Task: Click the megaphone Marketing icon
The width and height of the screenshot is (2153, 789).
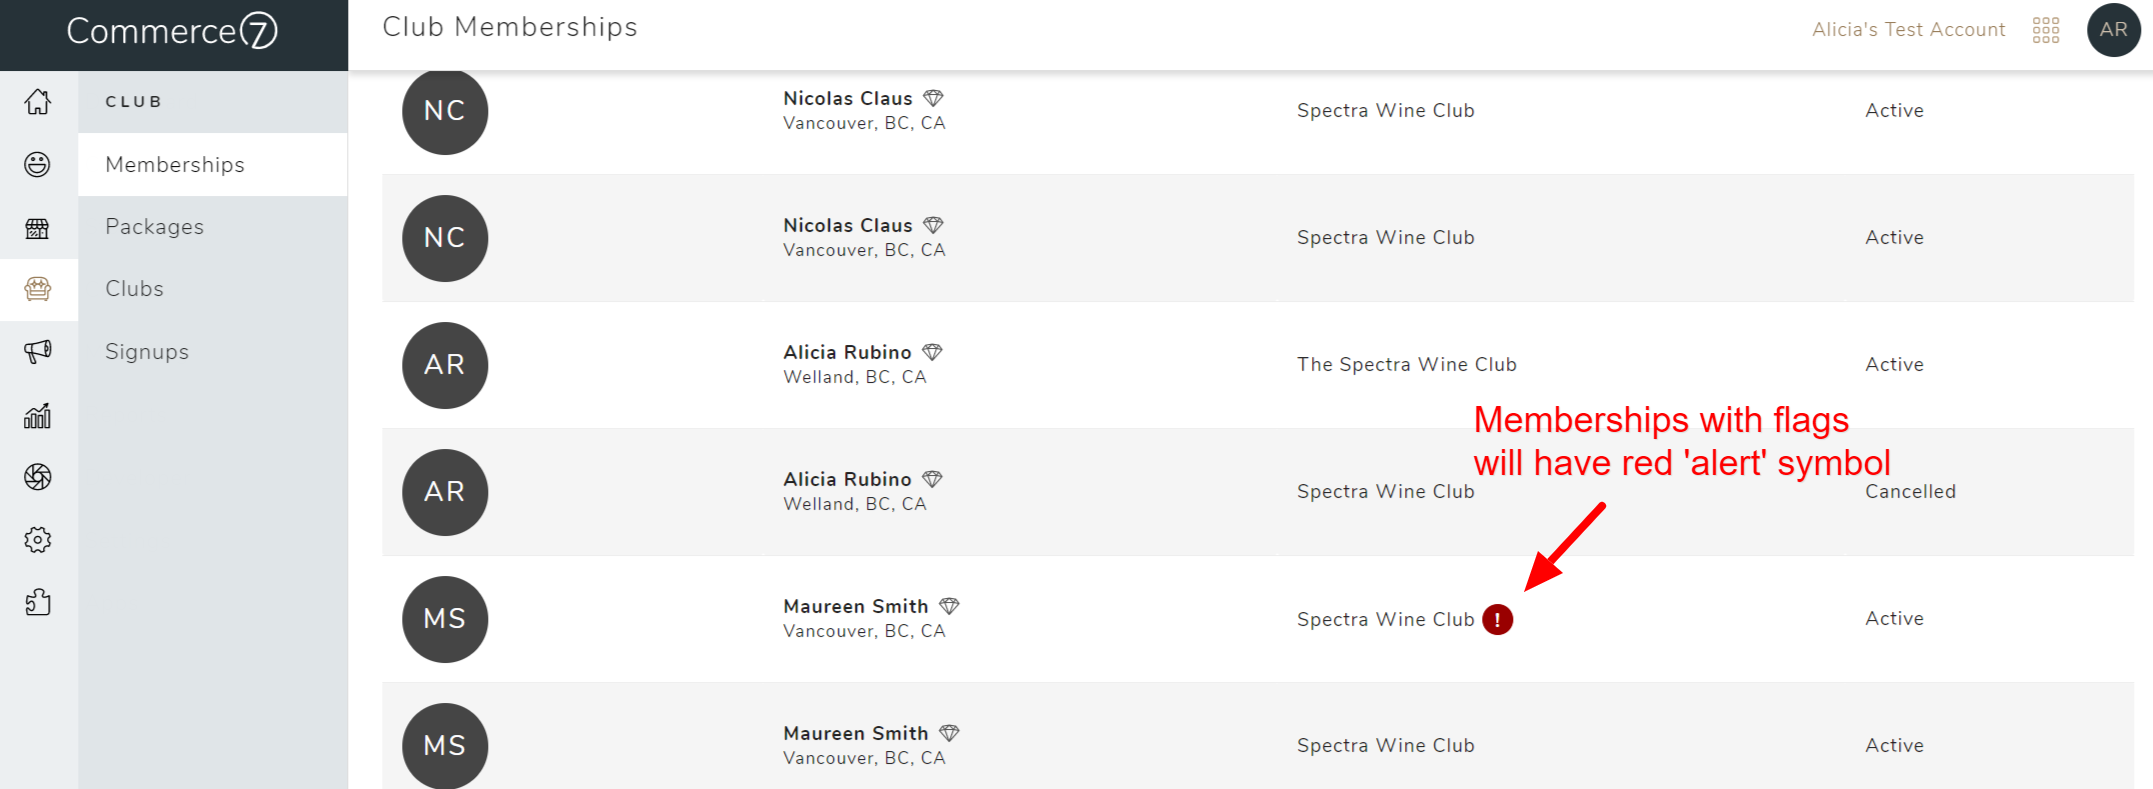Action: [x=38, y=352]
